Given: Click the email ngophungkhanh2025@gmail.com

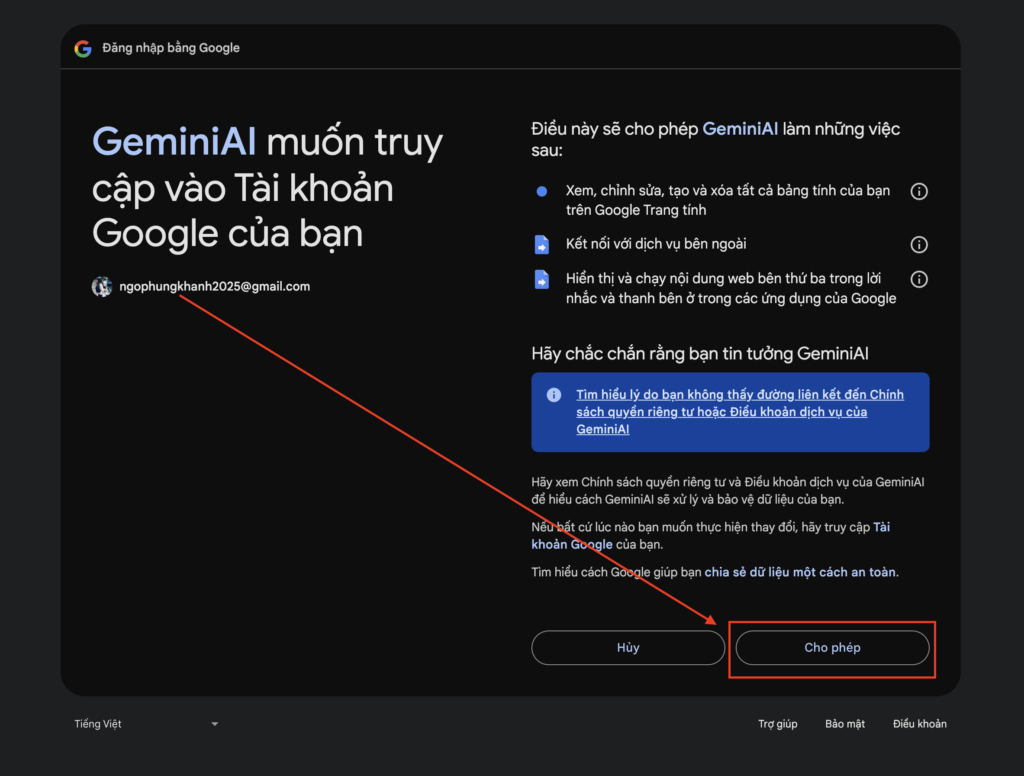Looking at the screenshot, I should (215, 286).
